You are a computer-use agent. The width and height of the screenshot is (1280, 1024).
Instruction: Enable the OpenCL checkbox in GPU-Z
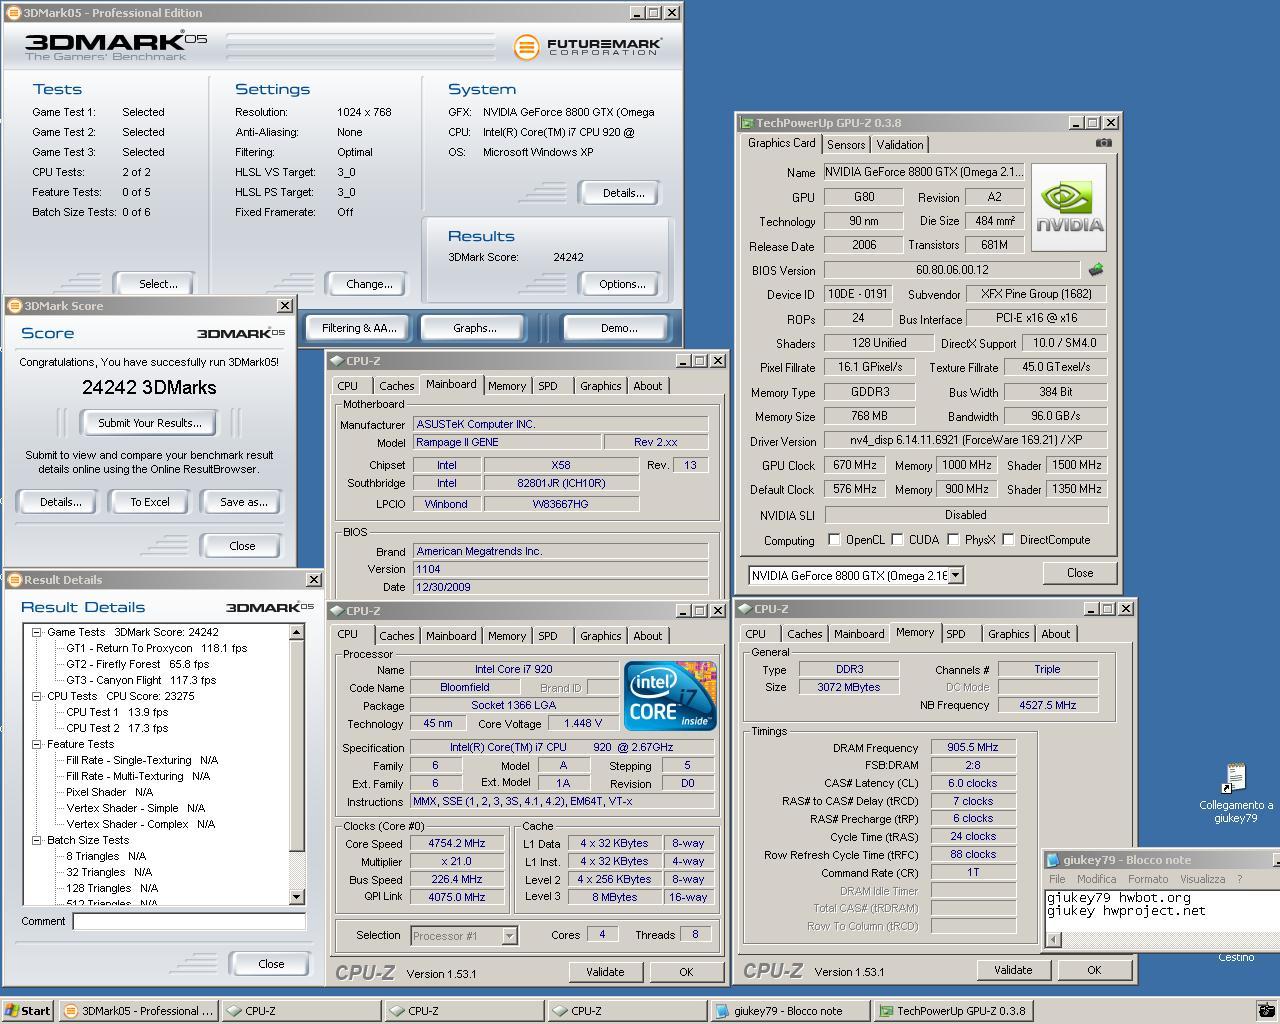coord(834,540)
